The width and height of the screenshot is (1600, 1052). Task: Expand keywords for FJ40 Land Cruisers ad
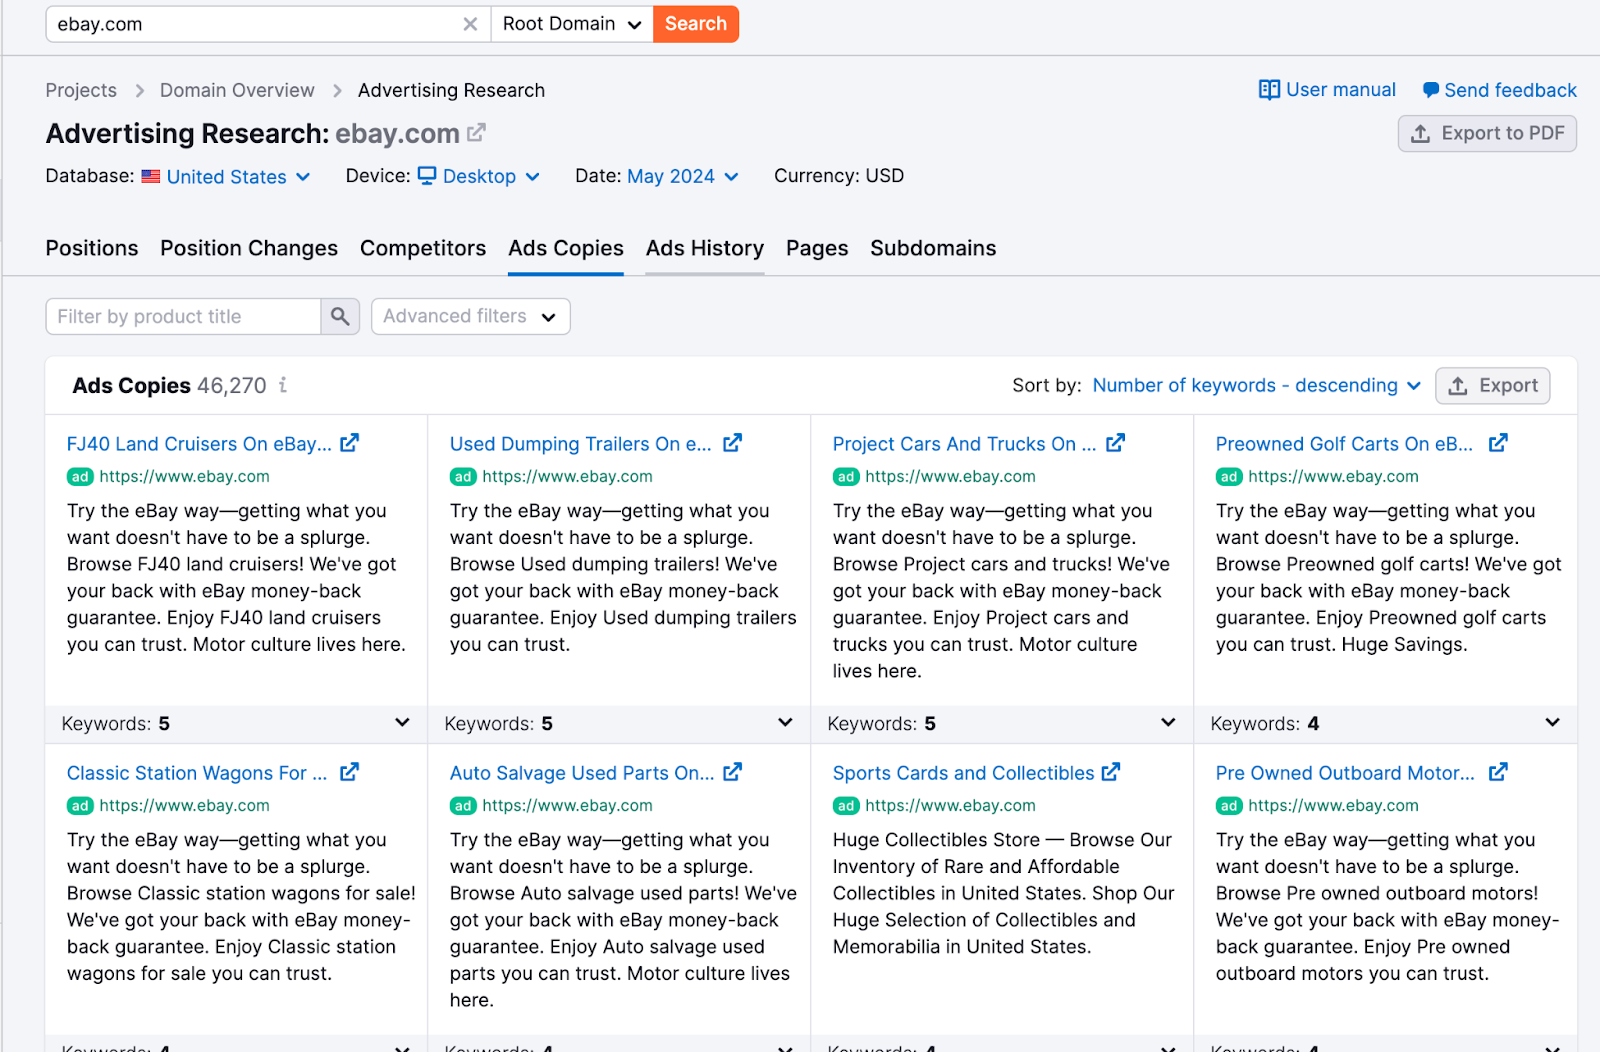(x=402, y=723)
